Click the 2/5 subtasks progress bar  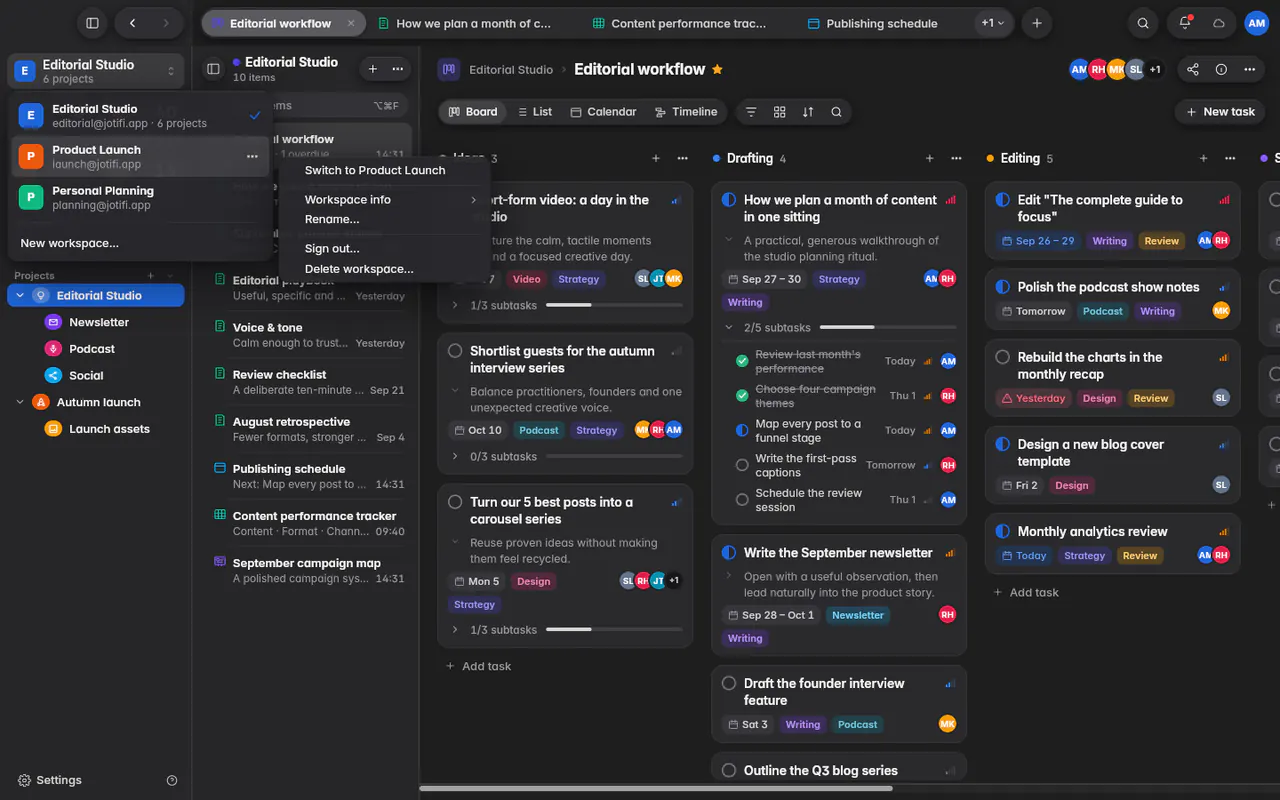point(888,327)
